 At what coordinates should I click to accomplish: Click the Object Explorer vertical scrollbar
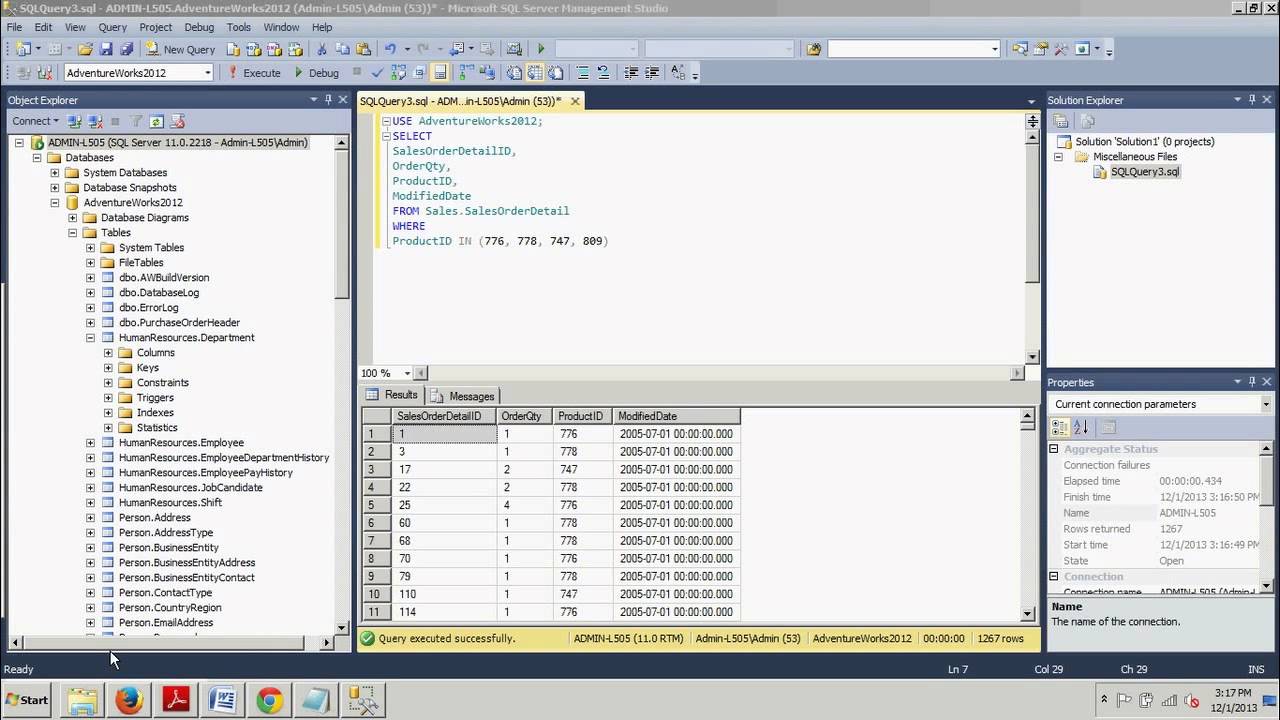[x=341, y=385]
